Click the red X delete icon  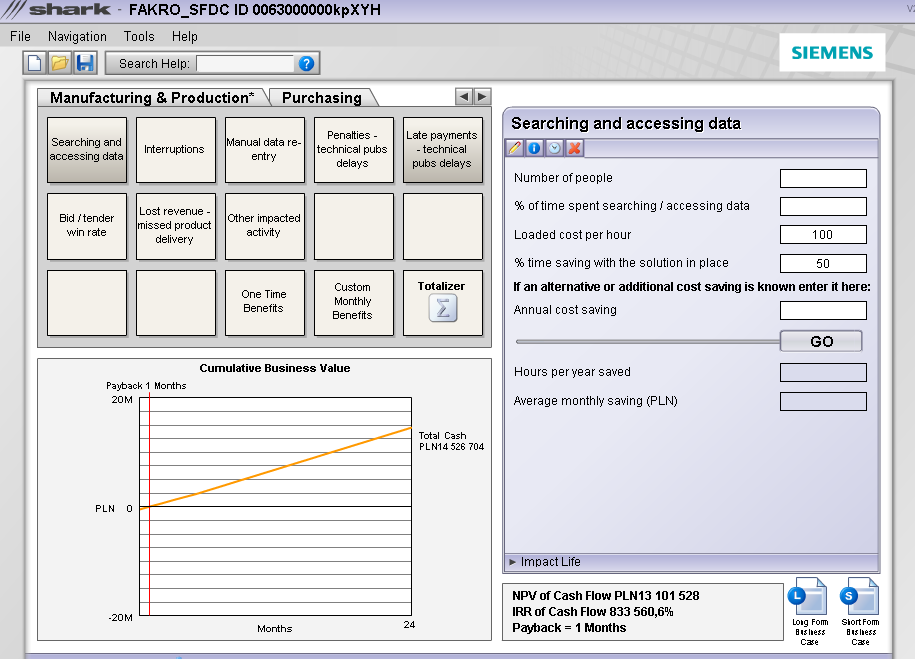575,148
